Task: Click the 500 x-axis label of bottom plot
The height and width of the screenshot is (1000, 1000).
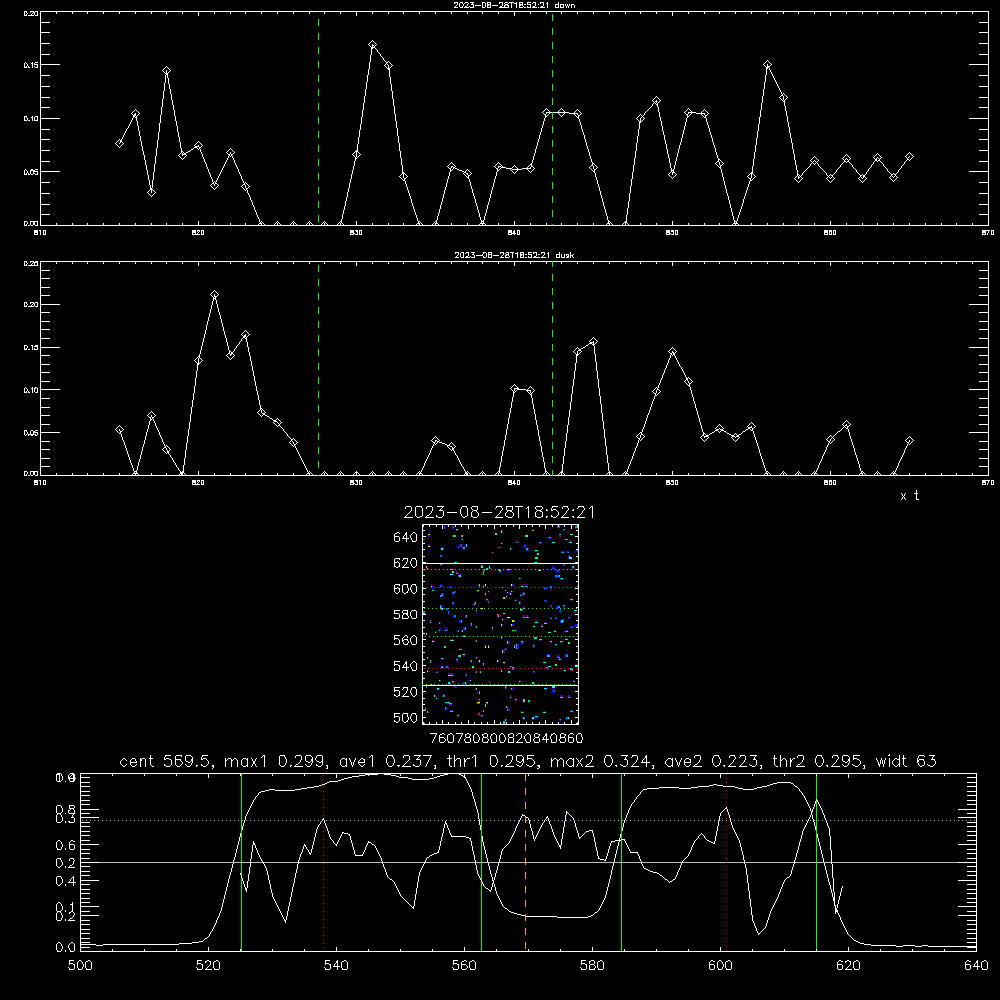Action: [80, 966]
